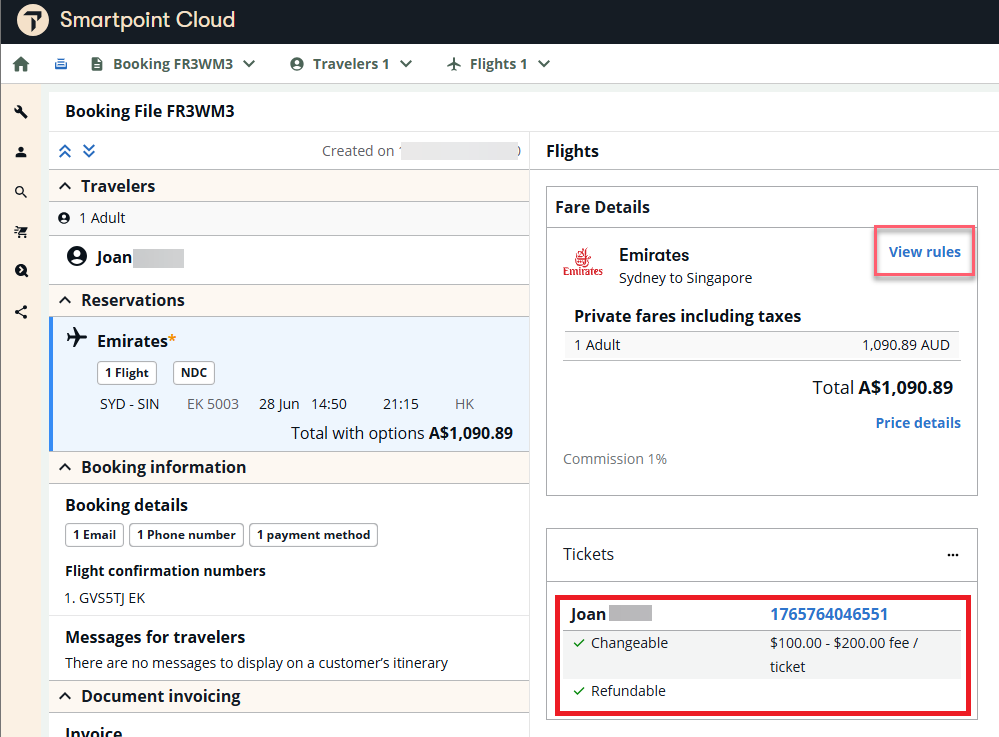Screen dimensions: 999x737
Task: Click the Tickets more options ellipsis
Action: point(953,555)
